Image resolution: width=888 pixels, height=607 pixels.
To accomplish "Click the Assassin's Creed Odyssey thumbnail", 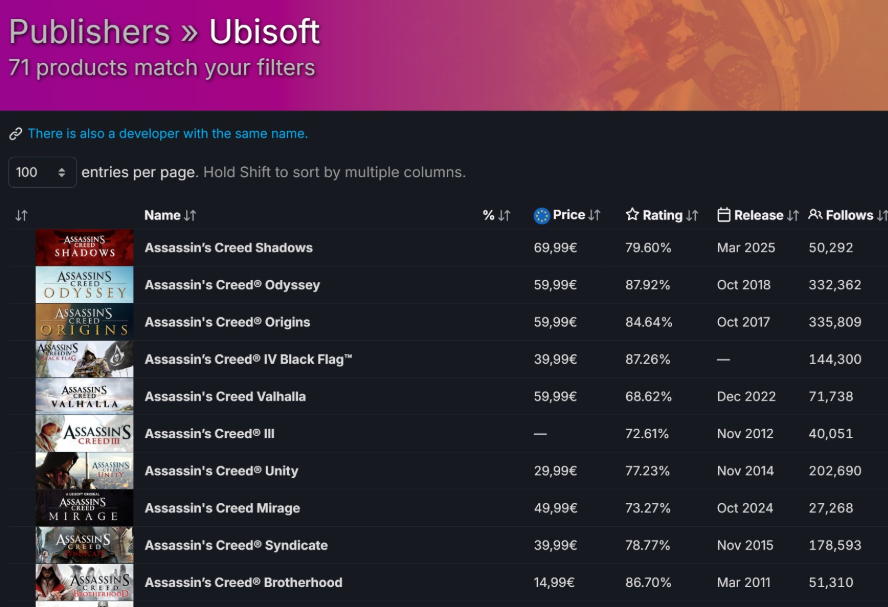I will pyautogui.click(x=84, y=285).
